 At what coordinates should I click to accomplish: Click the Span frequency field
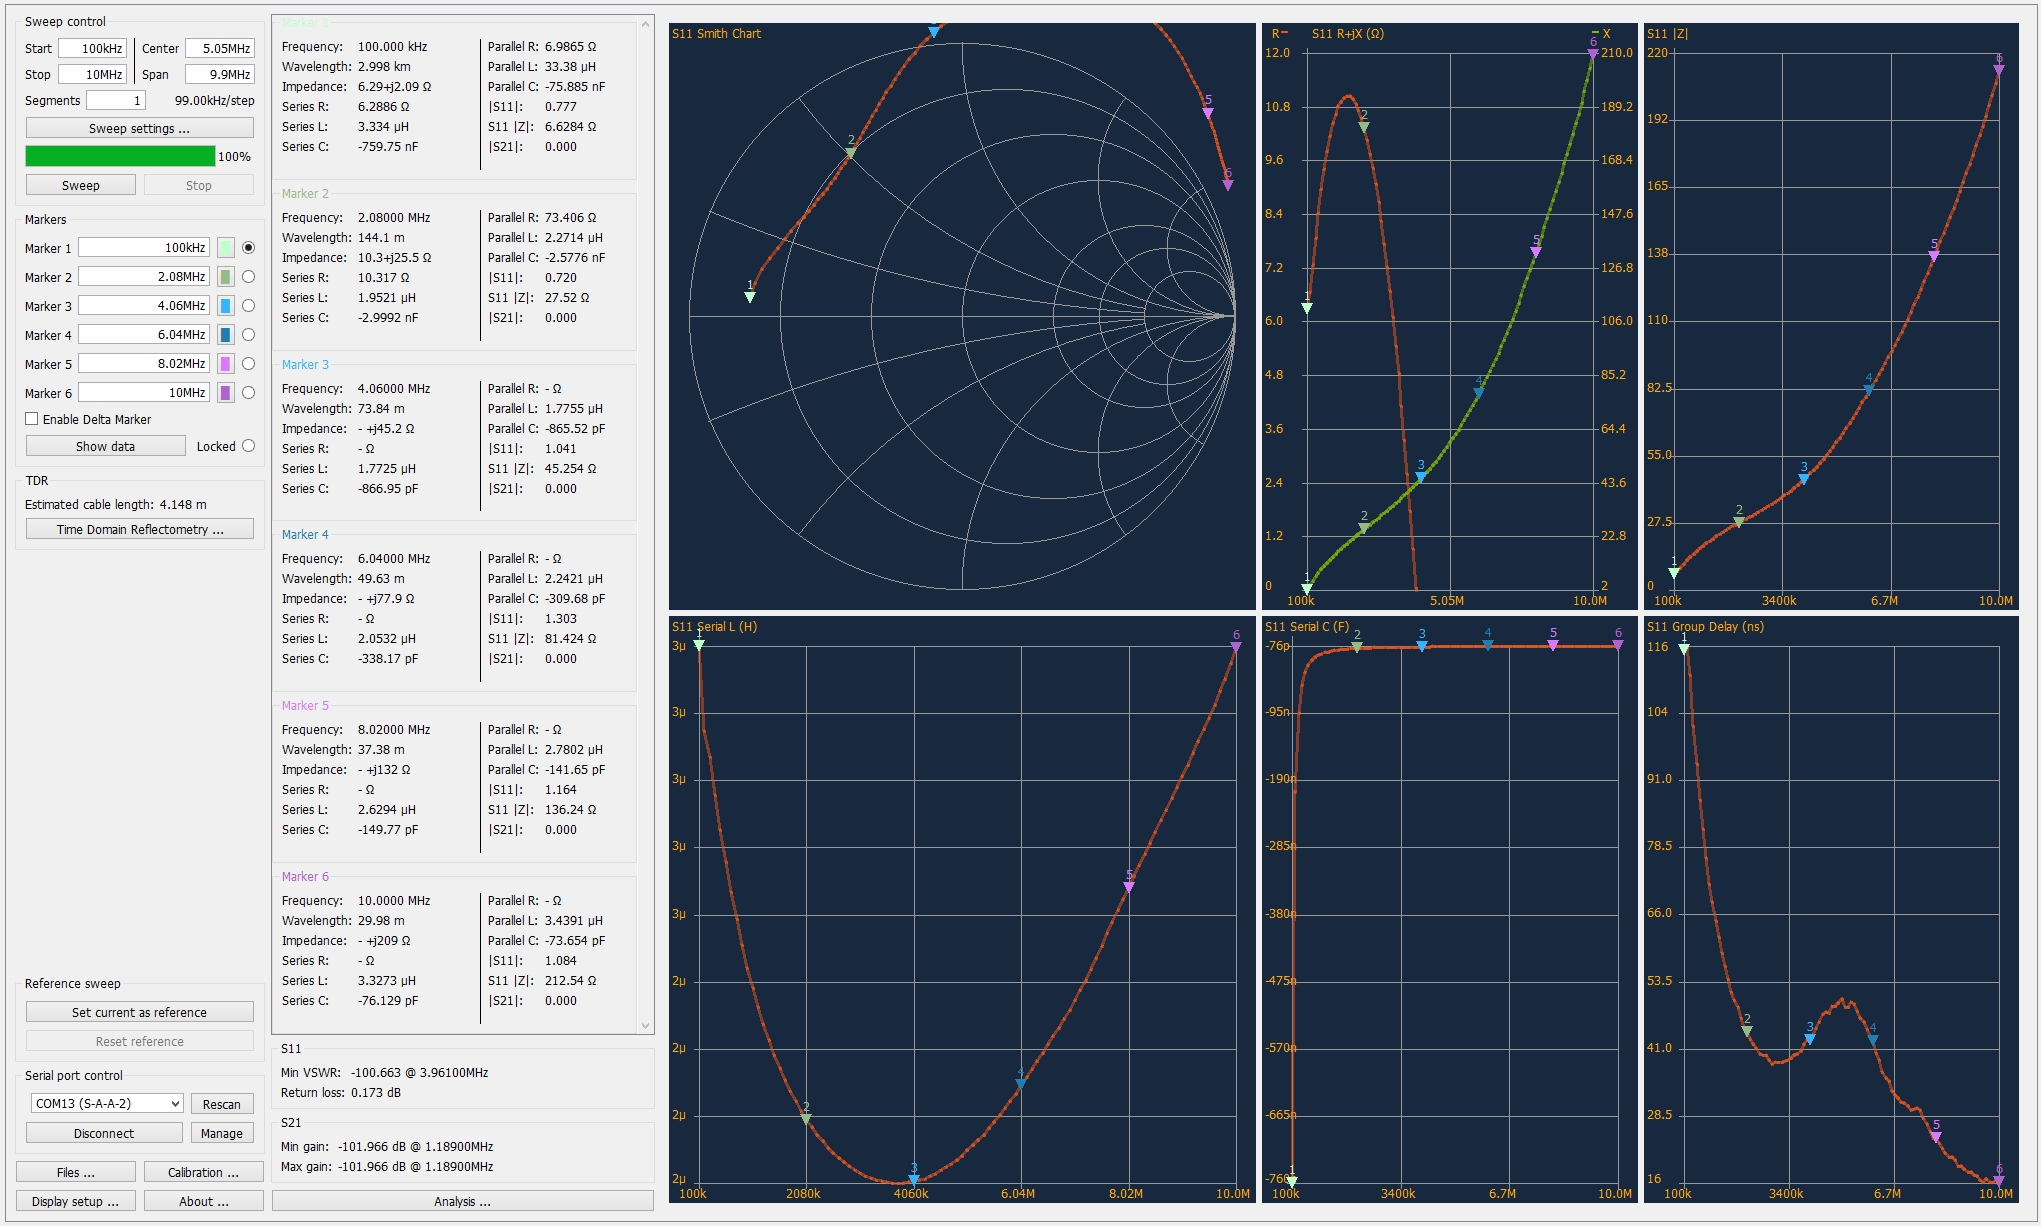220,74
